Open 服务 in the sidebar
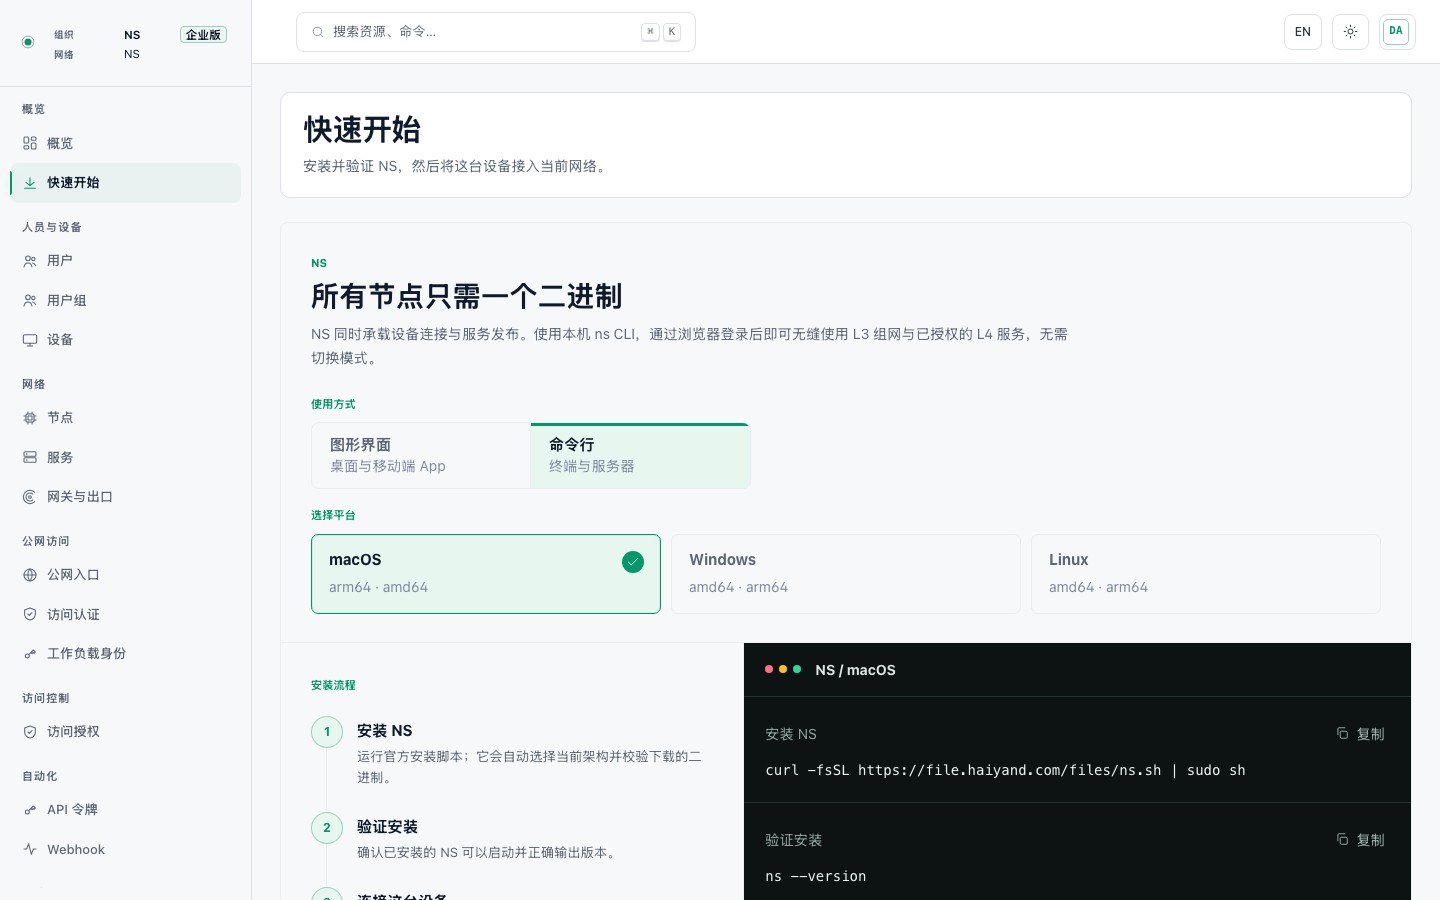This screenshot has width=1440, height=900. click(126, 457)
